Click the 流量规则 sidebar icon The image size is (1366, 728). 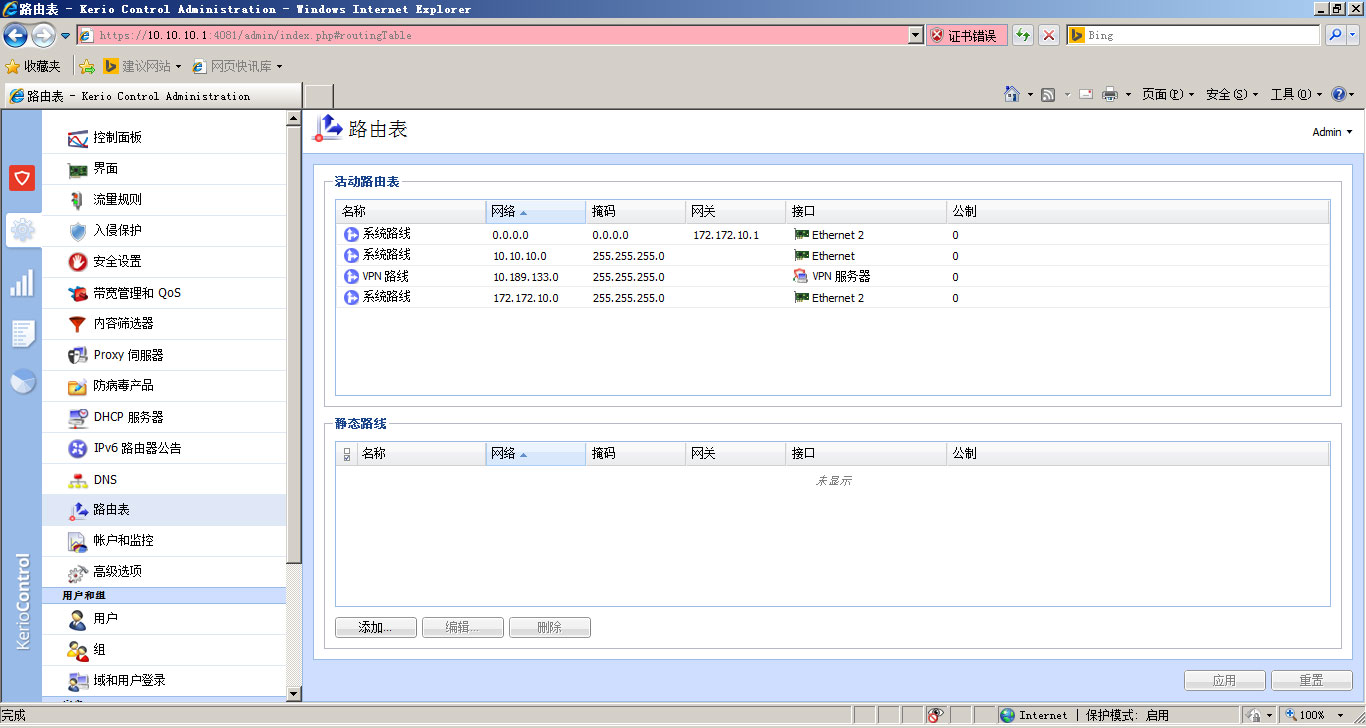tap(78, 200)
